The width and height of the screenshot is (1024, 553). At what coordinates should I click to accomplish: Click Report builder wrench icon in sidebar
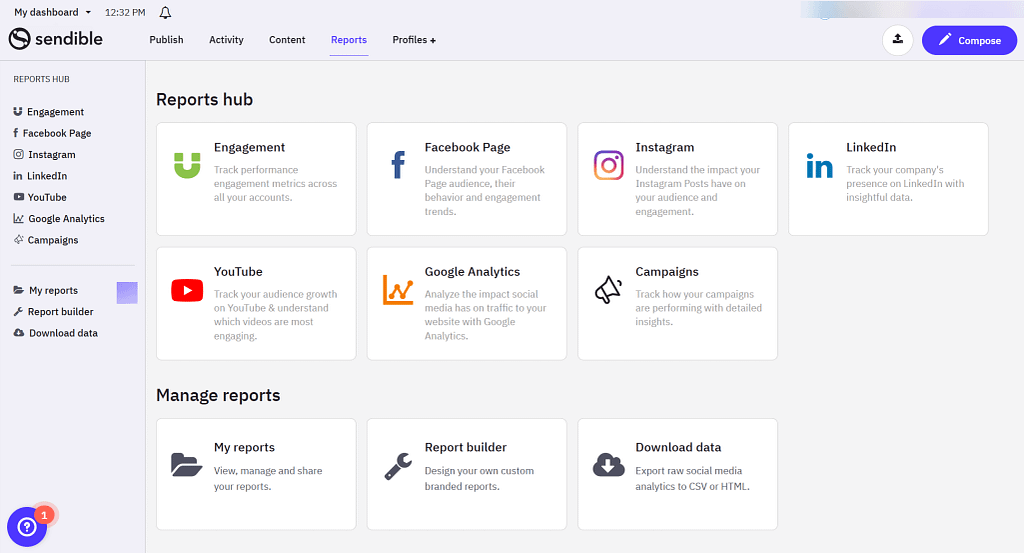click(18, 311)
